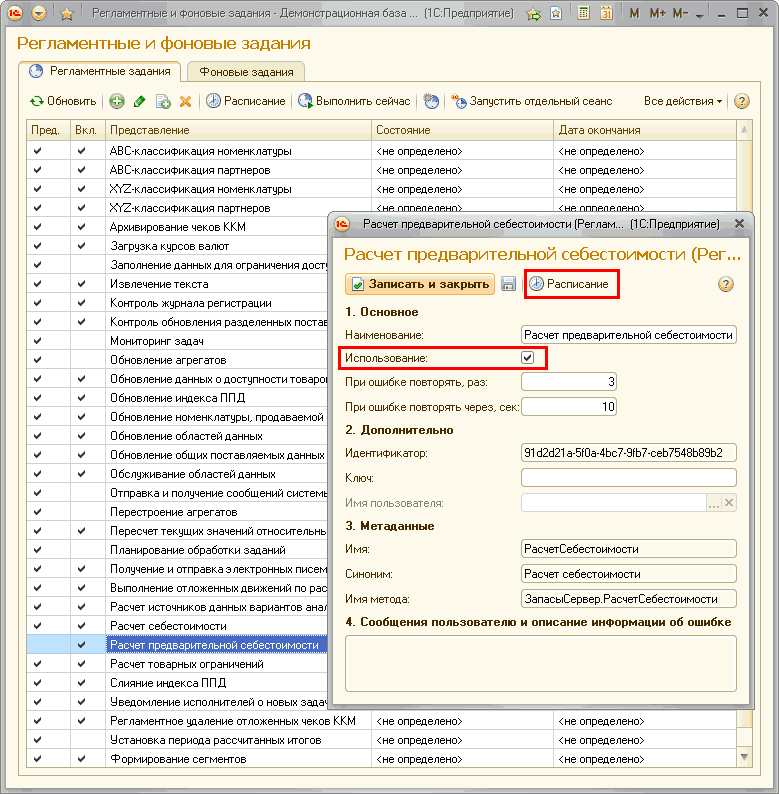
Task: Open the calendar icon in the title bar
Action: [605, 14]
